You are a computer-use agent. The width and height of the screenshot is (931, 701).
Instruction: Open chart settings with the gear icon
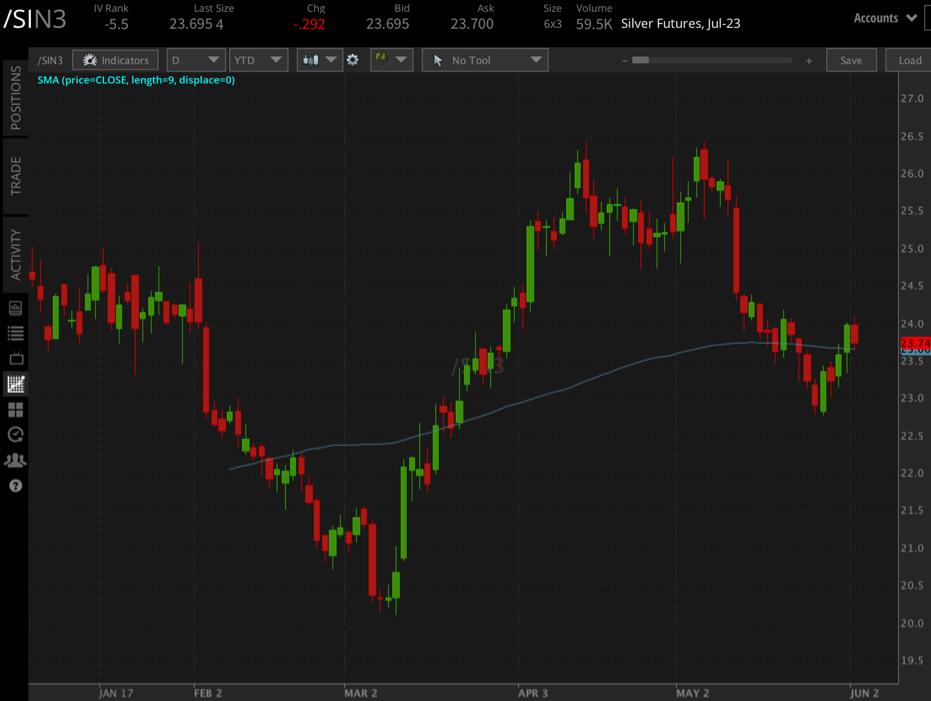352,60
